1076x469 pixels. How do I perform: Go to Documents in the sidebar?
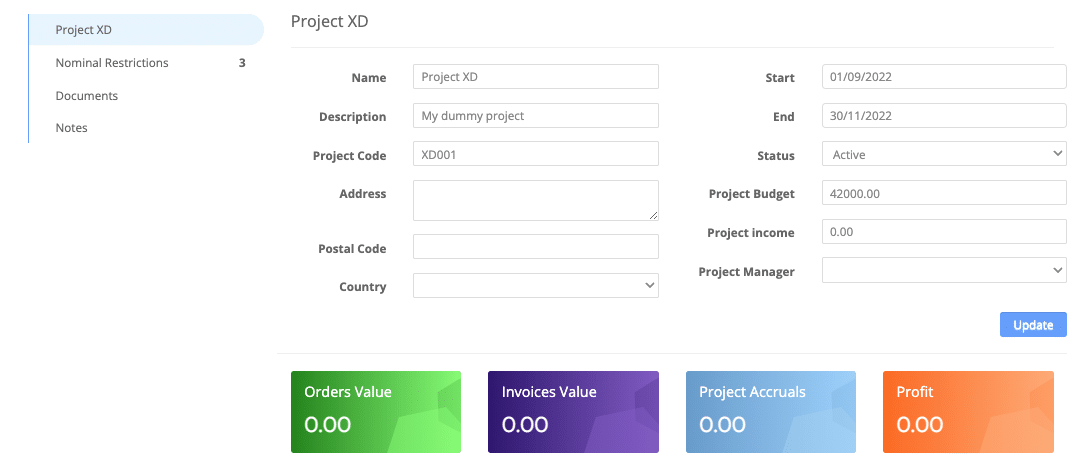point(145,95)
